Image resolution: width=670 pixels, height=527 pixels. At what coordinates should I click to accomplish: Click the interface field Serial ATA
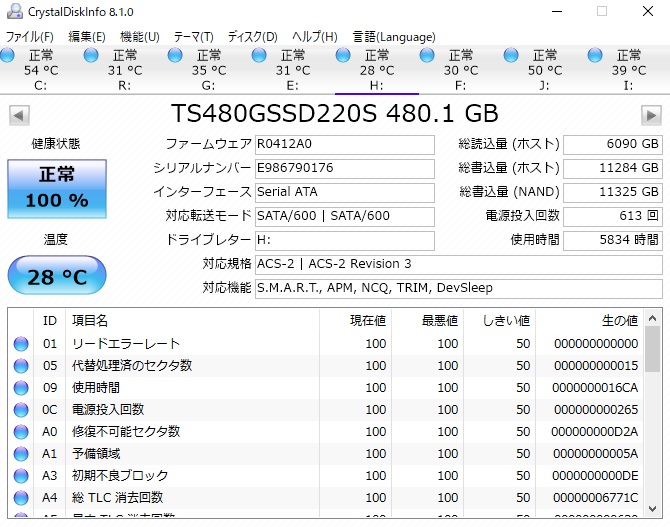[x=345, y=192]
